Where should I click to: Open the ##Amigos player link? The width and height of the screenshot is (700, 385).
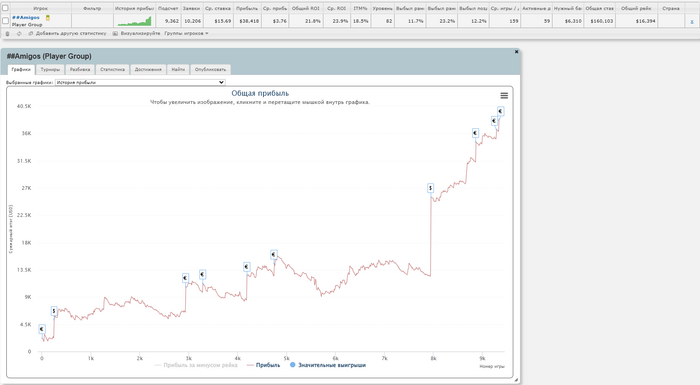[26, 17]
